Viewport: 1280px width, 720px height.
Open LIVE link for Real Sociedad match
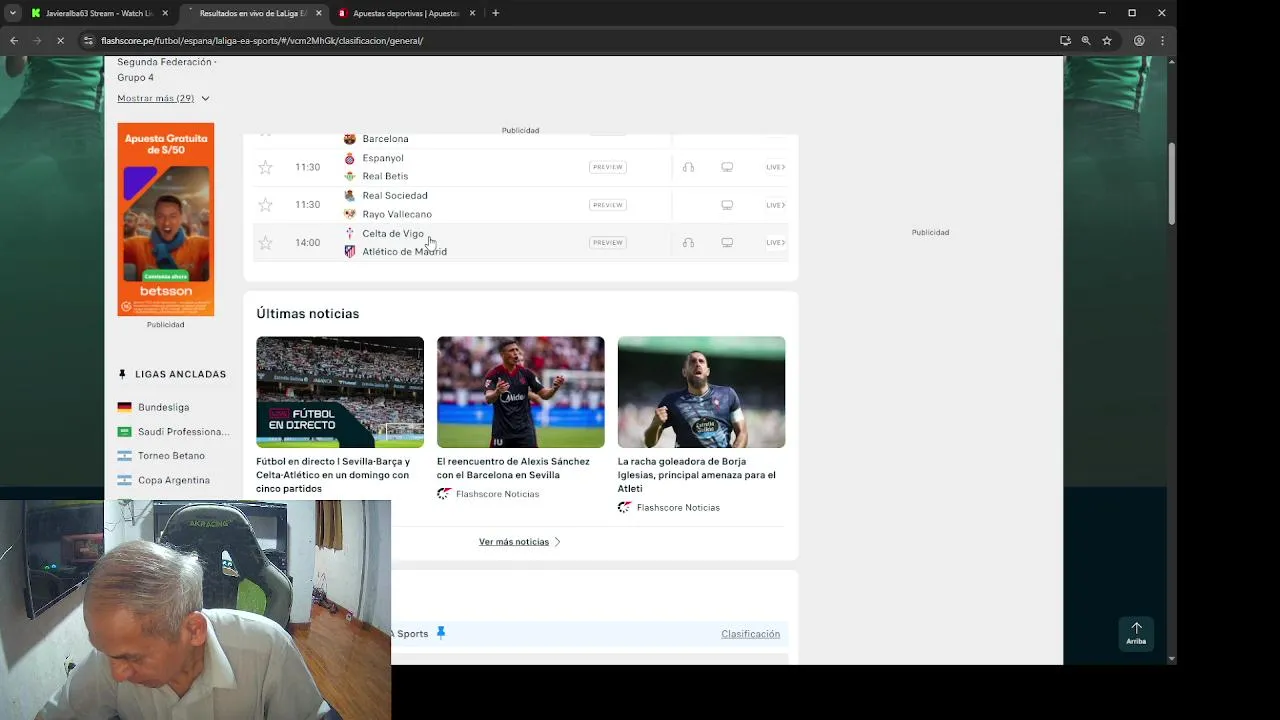click(x=775, y=205)
